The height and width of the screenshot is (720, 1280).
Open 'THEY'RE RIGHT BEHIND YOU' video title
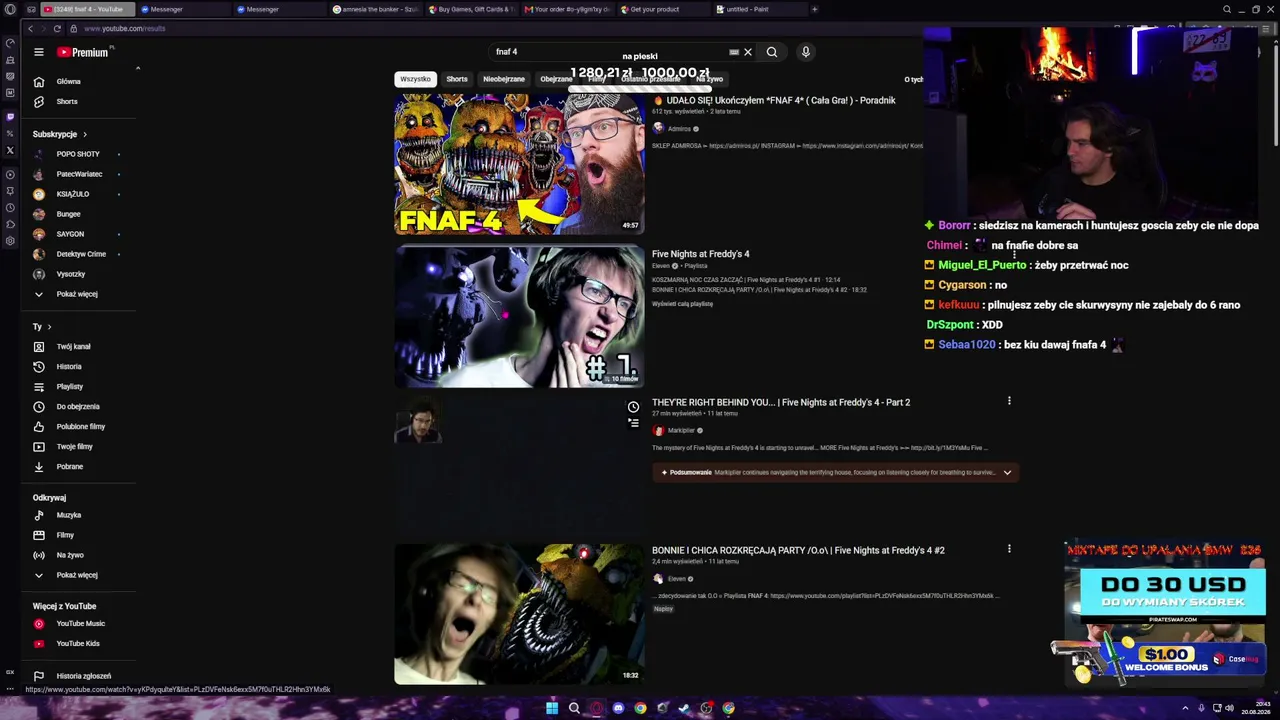pyautogui.click(x=781, y=402)
